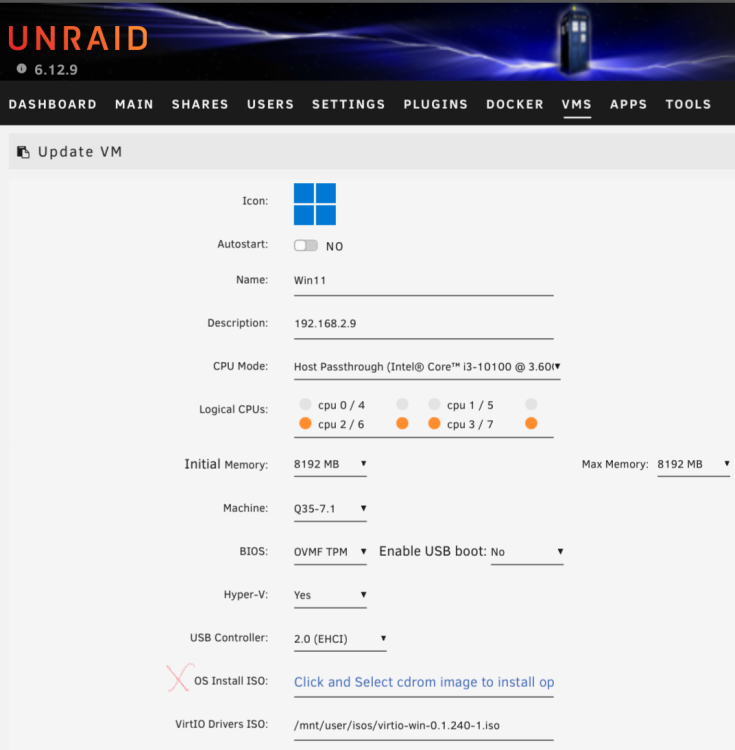
Task: Click the Update VM section icon
Action: pyautogui.click(x=23, y=152)
